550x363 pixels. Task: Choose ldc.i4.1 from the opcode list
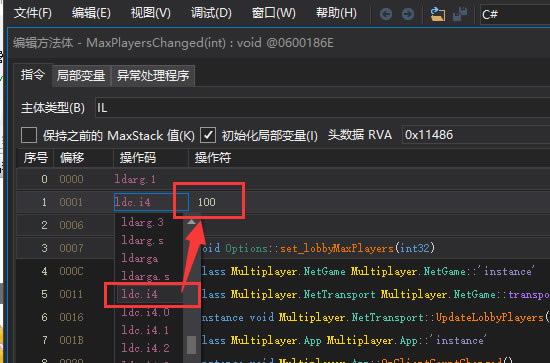(x=145, y=330)
